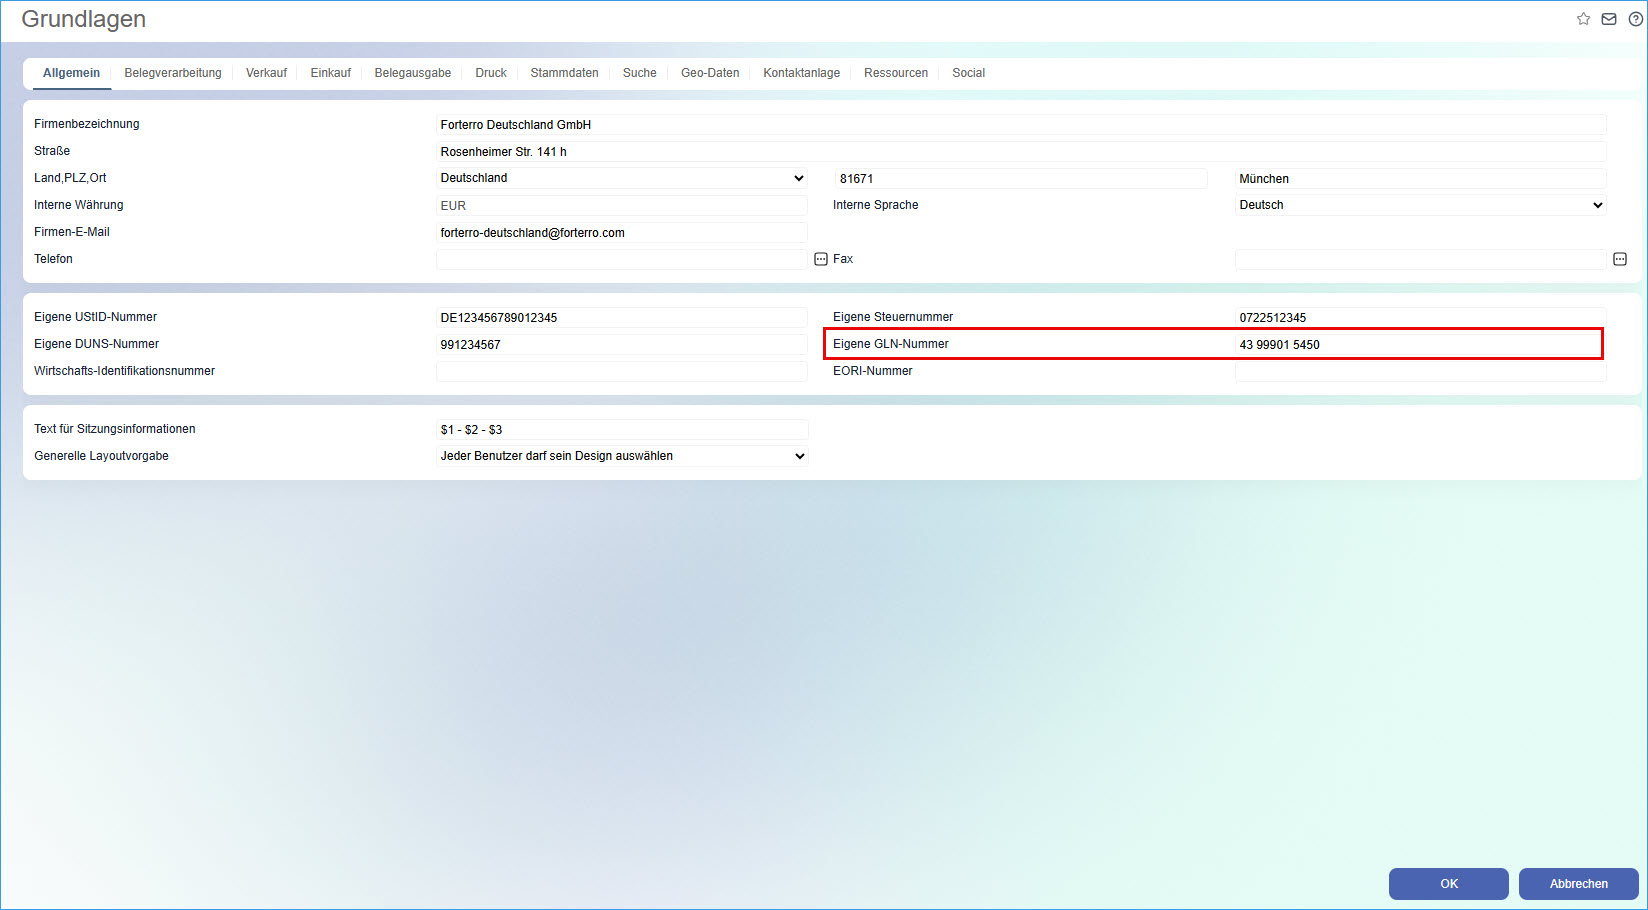Cancel with the Abbrechen button
The image size is (1648, 910).
click(x=1579, y=884)
